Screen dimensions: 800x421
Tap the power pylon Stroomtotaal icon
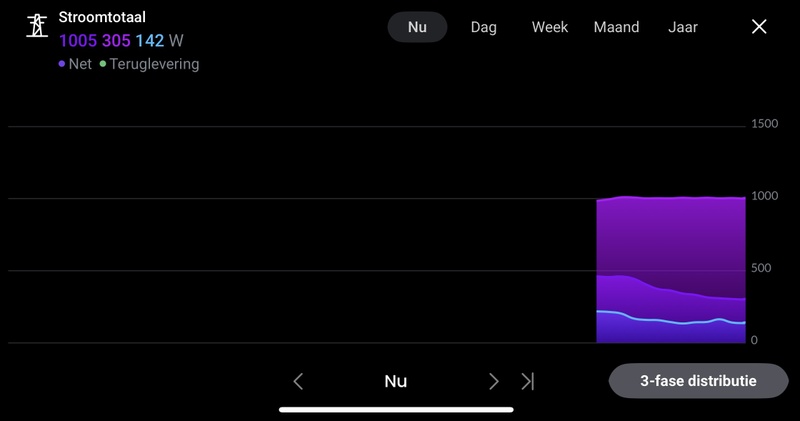point(36,26)
